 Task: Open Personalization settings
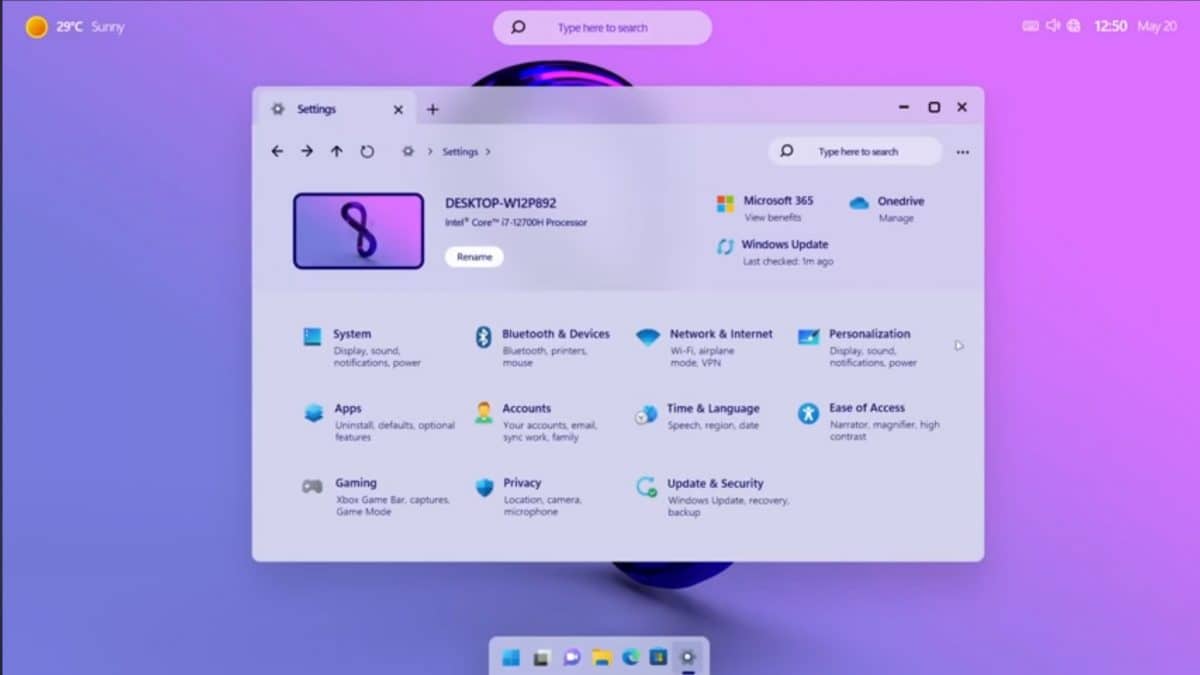[871, 334]
